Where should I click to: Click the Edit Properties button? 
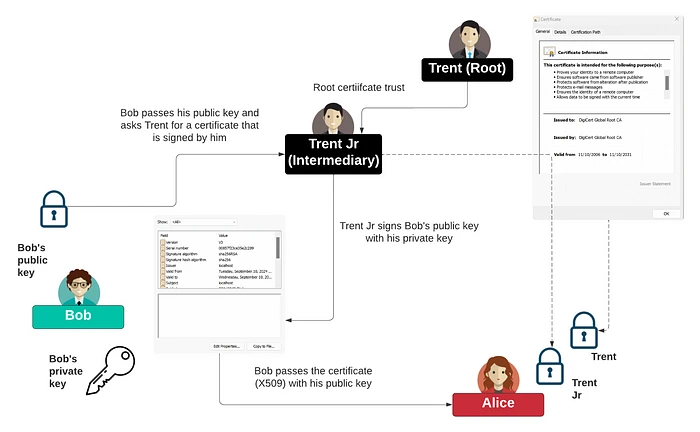tap(227, 346)
